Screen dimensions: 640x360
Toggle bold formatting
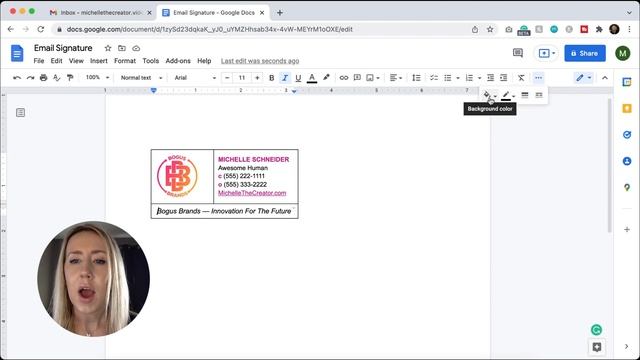pos(271,78)
